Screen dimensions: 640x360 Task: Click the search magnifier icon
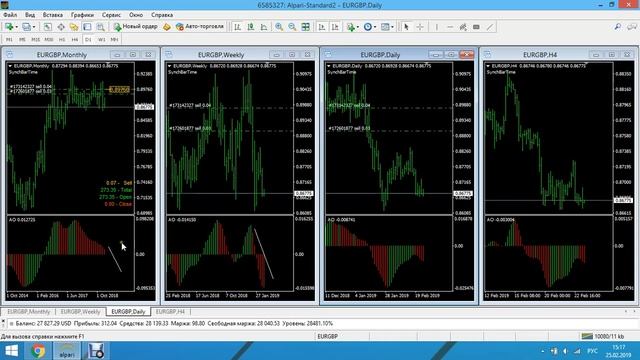click(618, 27)
